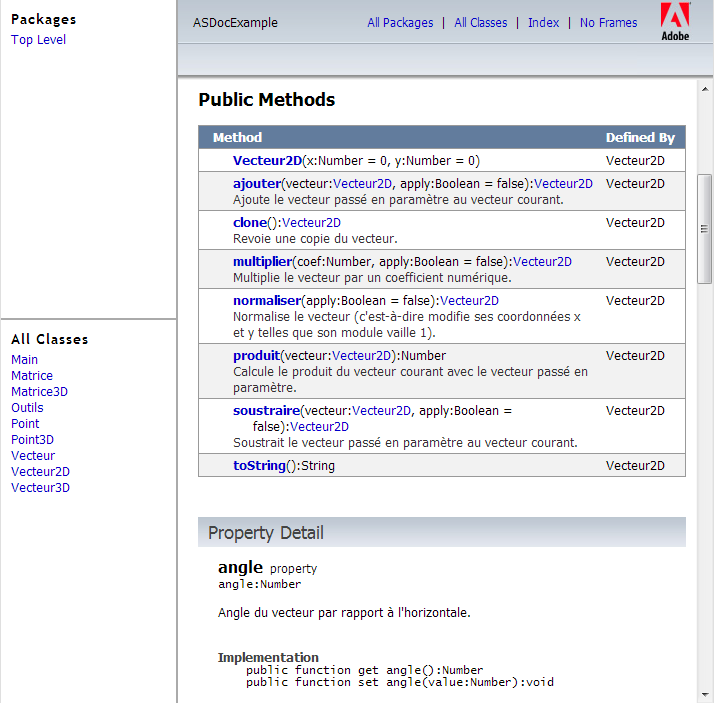Open the Vecteur class
The height and width of the screenshot is (703, 714).
click(33, 455)
